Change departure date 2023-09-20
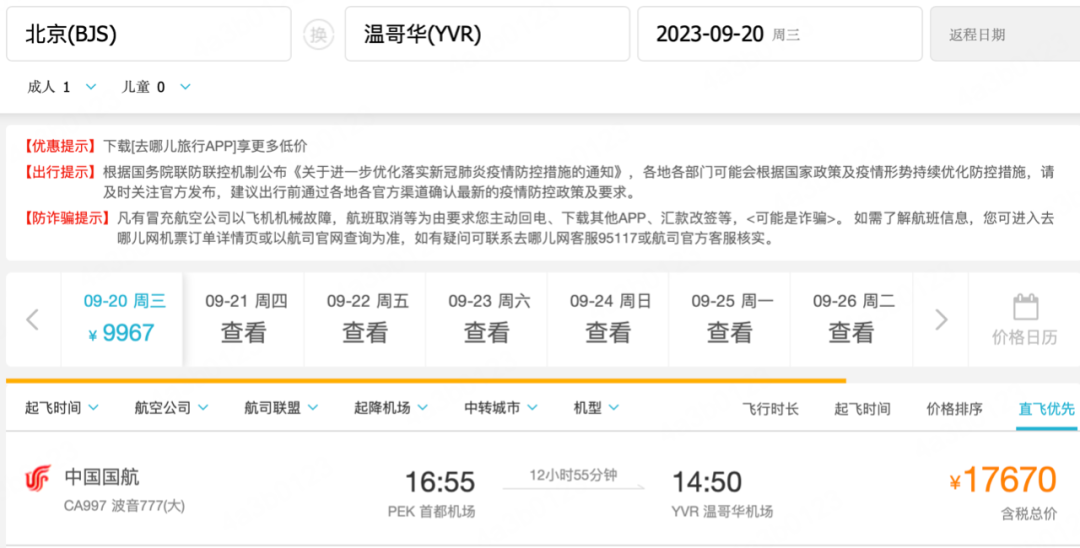1080x548 pixels. (x=780, y=34)
